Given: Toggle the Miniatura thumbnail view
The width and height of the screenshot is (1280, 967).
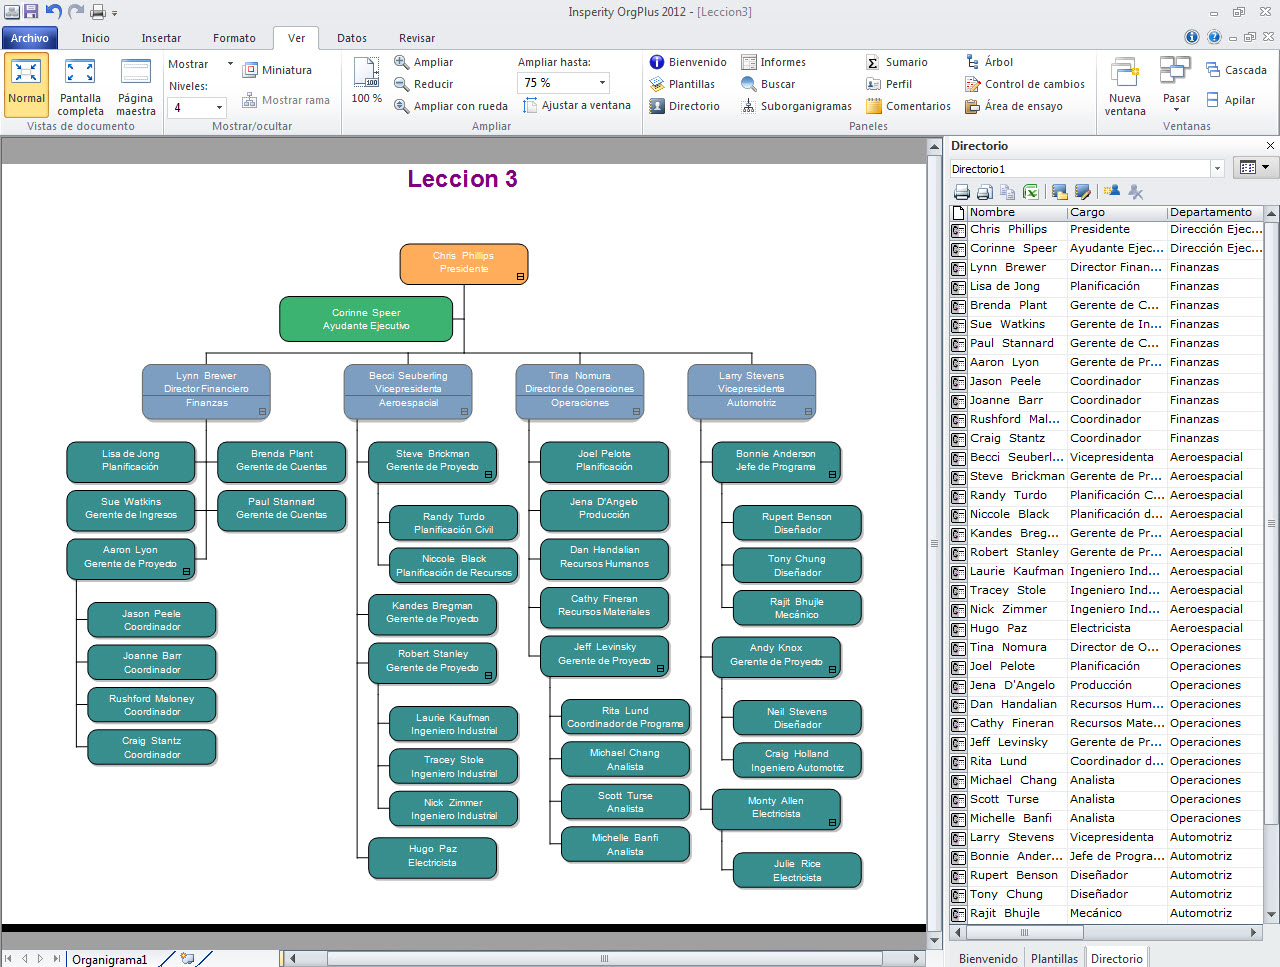Looking at the screenshot, I should pyautogui.click(x=249, y=70).
